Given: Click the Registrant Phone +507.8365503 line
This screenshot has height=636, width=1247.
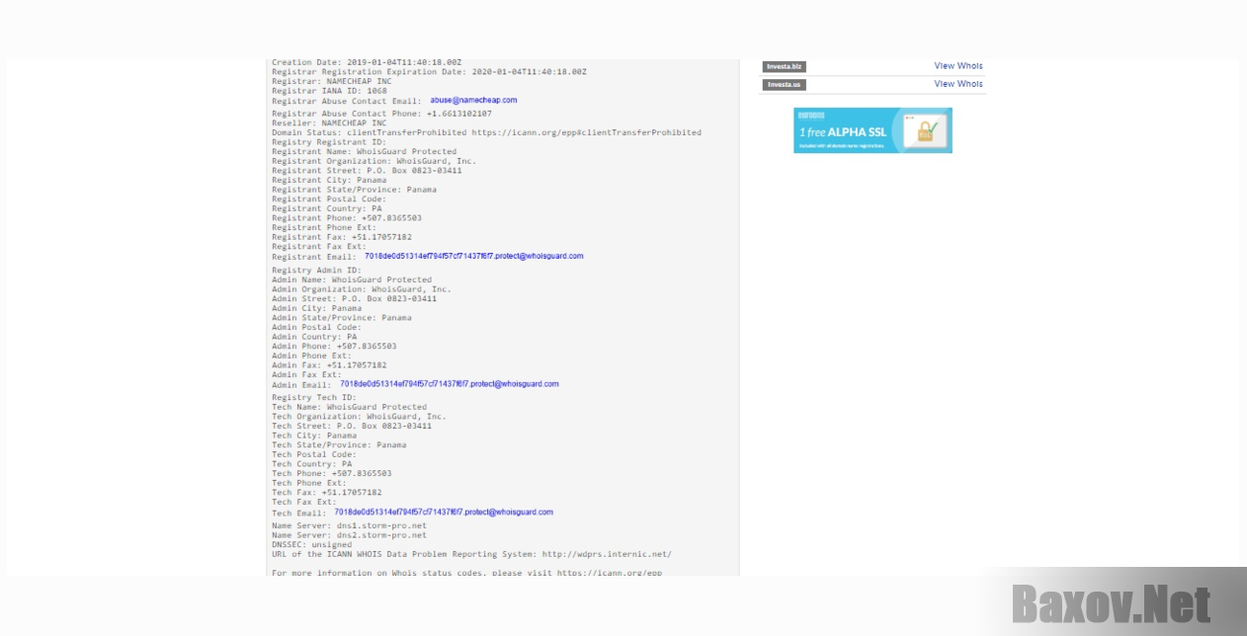Looking at the screenshot, I should click(x=347, y=218).
